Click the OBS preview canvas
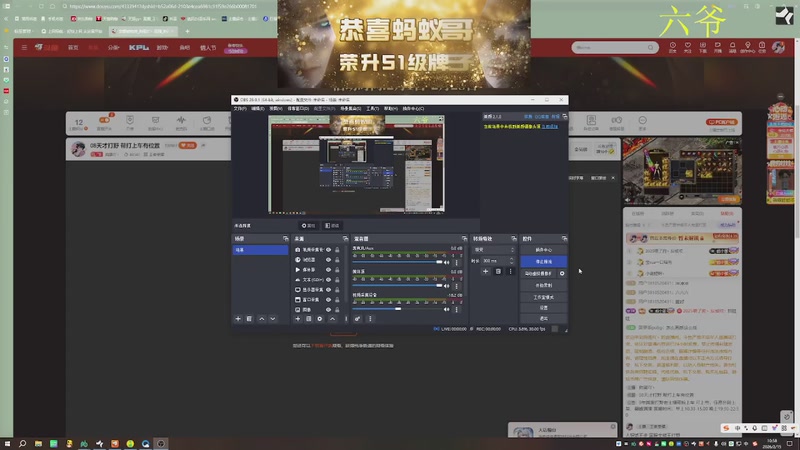Image resolution: width=800 pixels, height=450 pixels. pyautogui.click(x=356, y=164)
